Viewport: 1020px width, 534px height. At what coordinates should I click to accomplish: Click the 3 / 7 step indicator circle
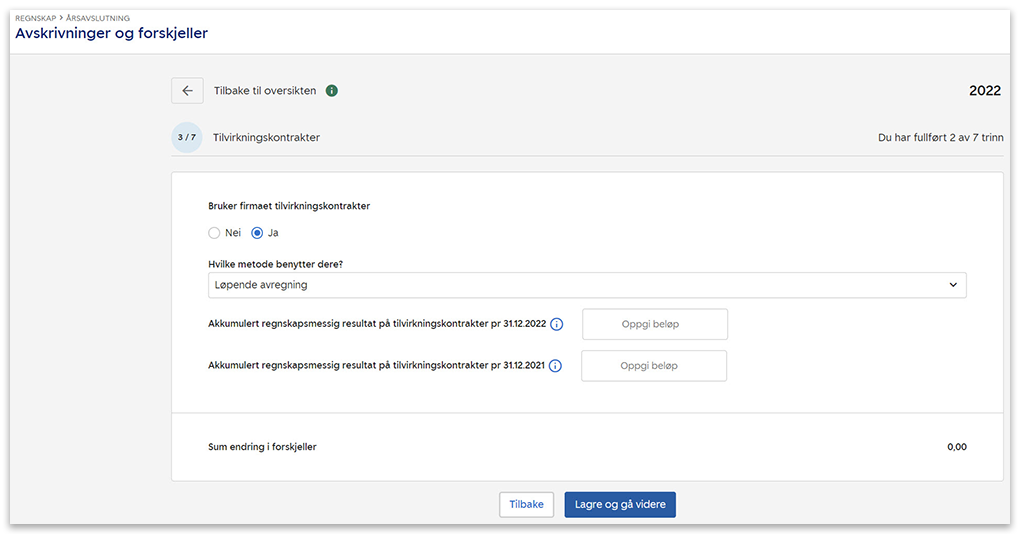(187, 138)
